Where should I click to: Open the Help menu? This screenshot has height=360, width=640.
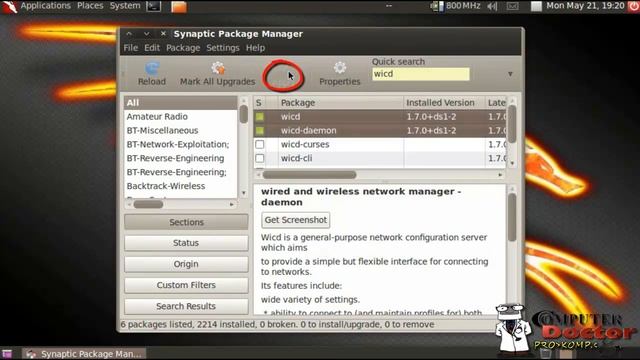[x=256, y=48]
